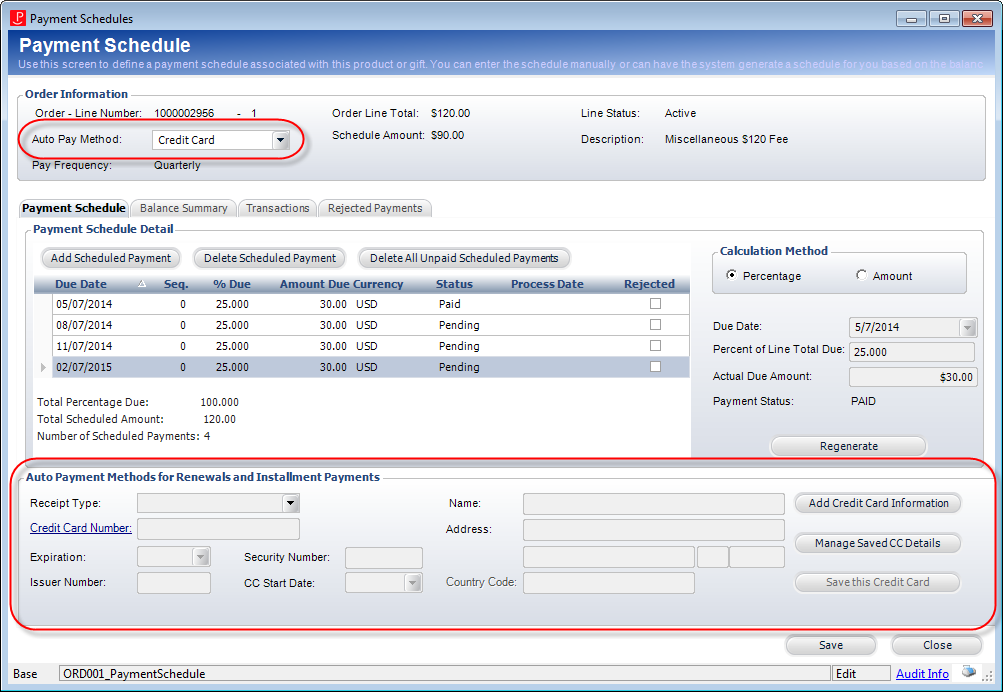Viewport: 1003px width, 692px height.
Task: Click the Name field in auto payment section
Action: tap(654, 503)
